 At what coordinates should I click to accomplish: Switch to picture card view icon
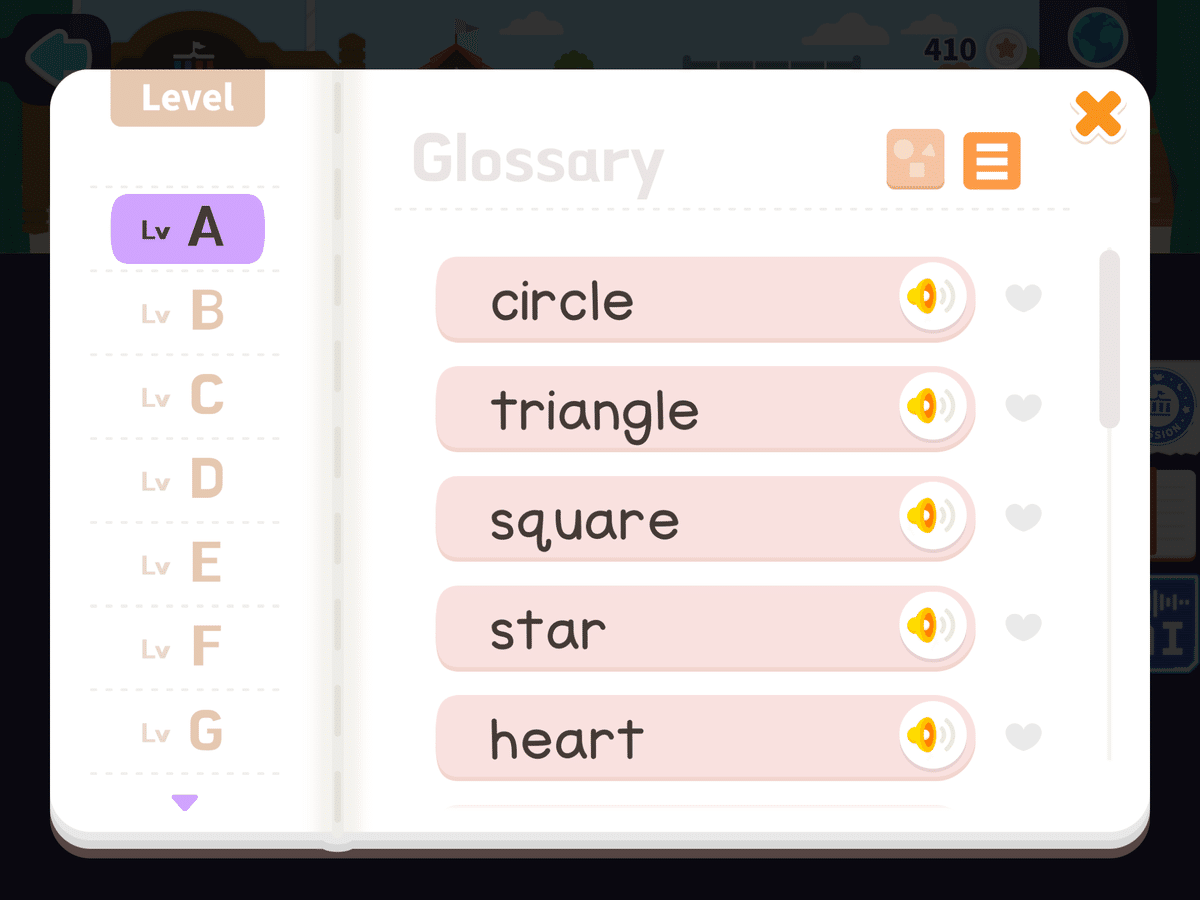[x=915, y=159]
